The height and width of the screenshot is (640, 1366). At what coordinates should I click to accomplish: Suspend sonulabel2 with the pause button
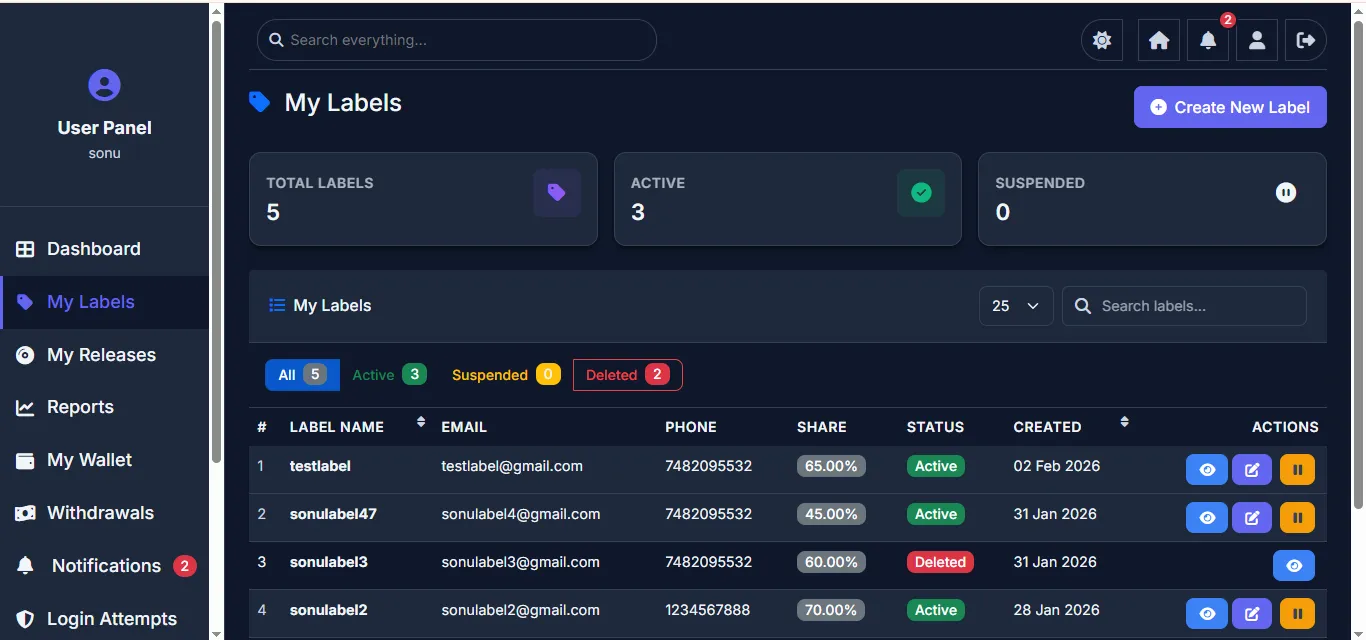[1297, 613]
